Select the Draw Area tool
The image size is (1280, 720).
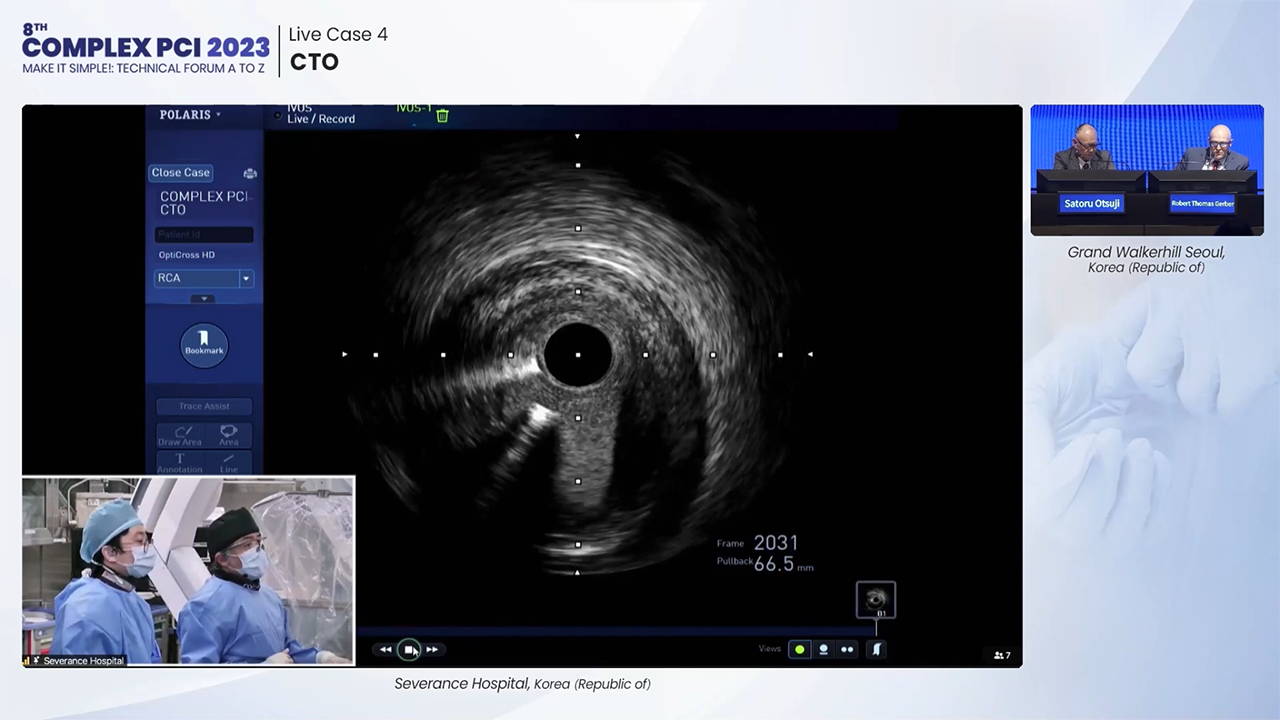pos(180,435)
